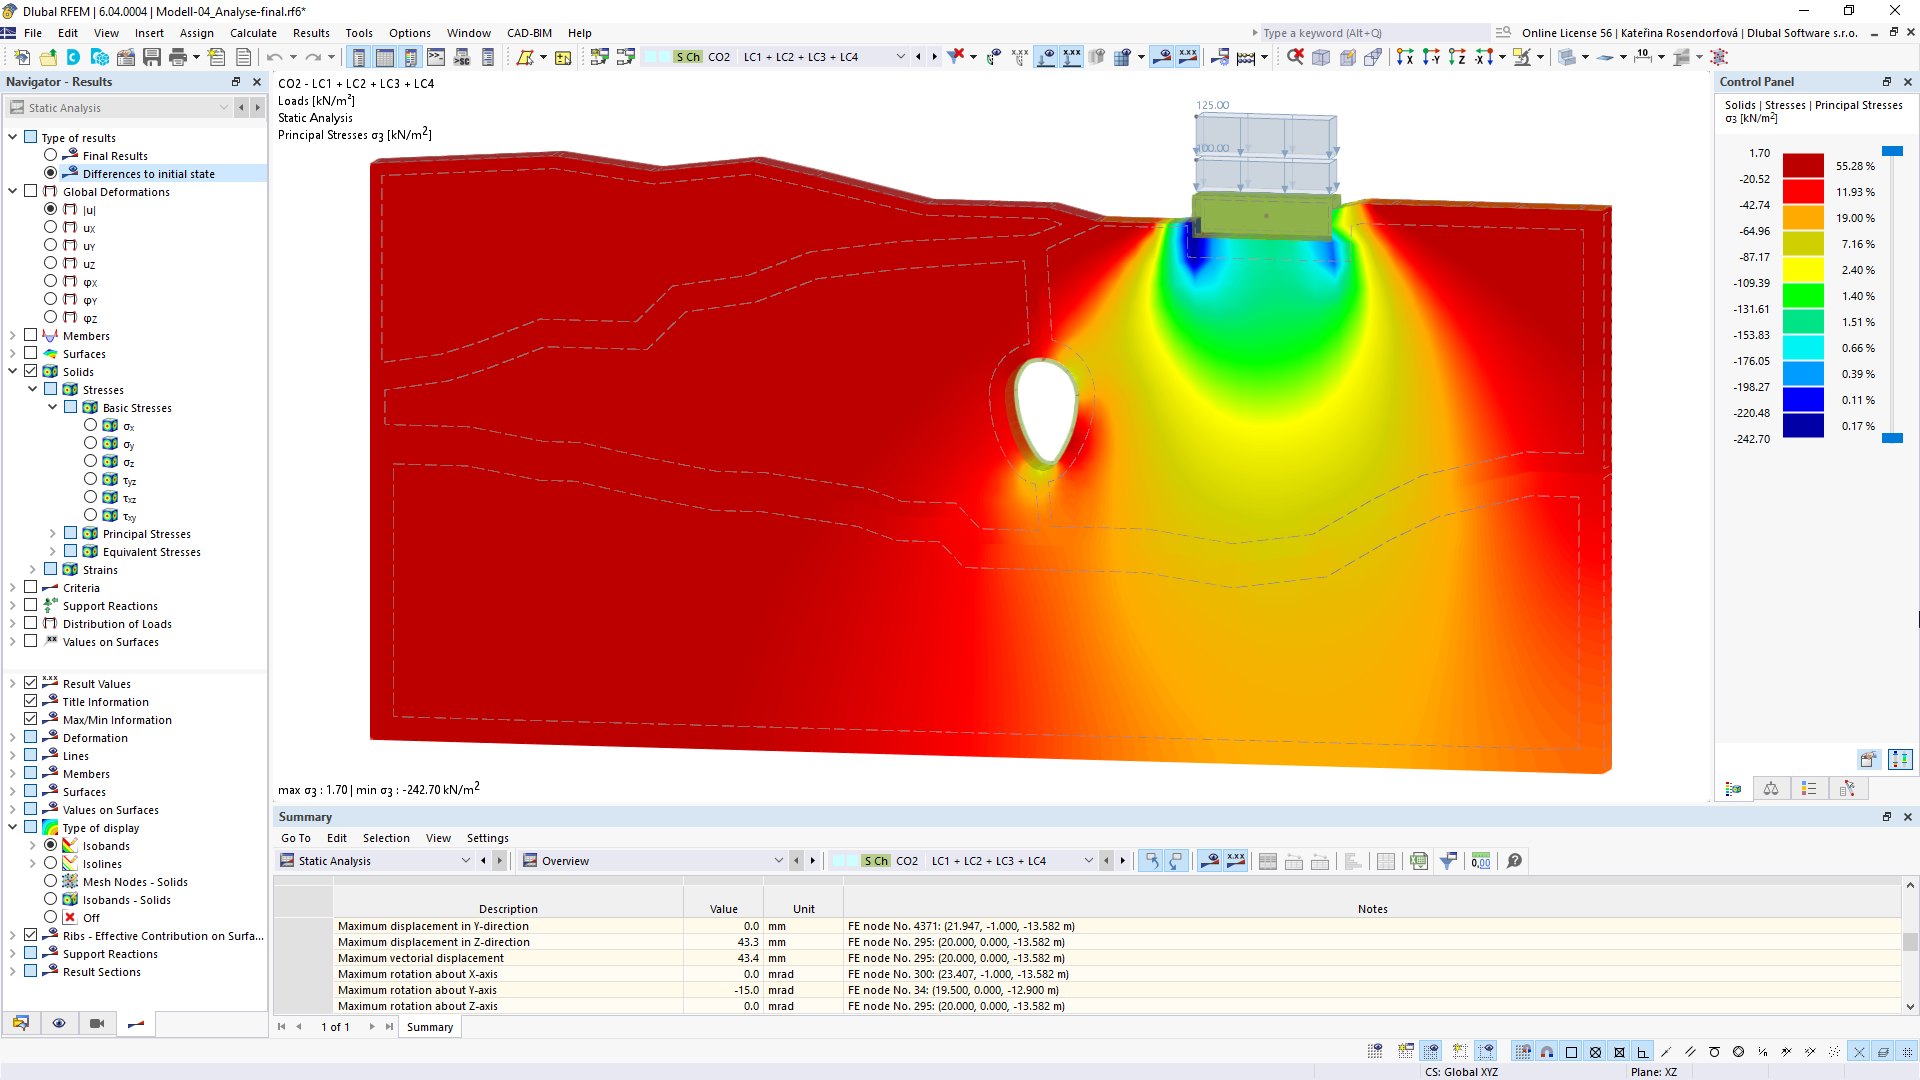Image resolution: width=1920 pixels, height=1080 pixels.
Task: Open the Results menu
Action: 310,32
